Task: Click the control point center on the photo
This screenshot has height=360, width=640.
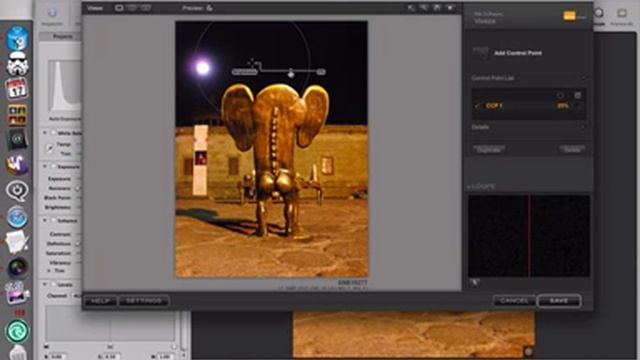Action: click(x=252, y=62)
